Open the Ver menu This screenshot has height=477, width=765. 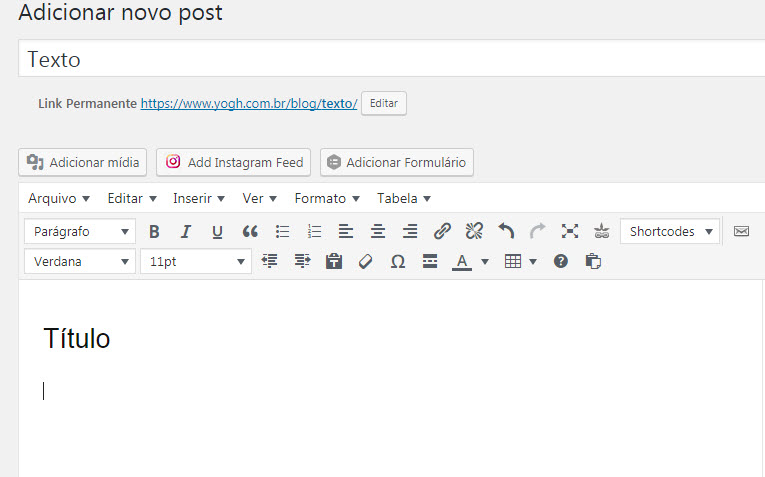click(259, 199)
